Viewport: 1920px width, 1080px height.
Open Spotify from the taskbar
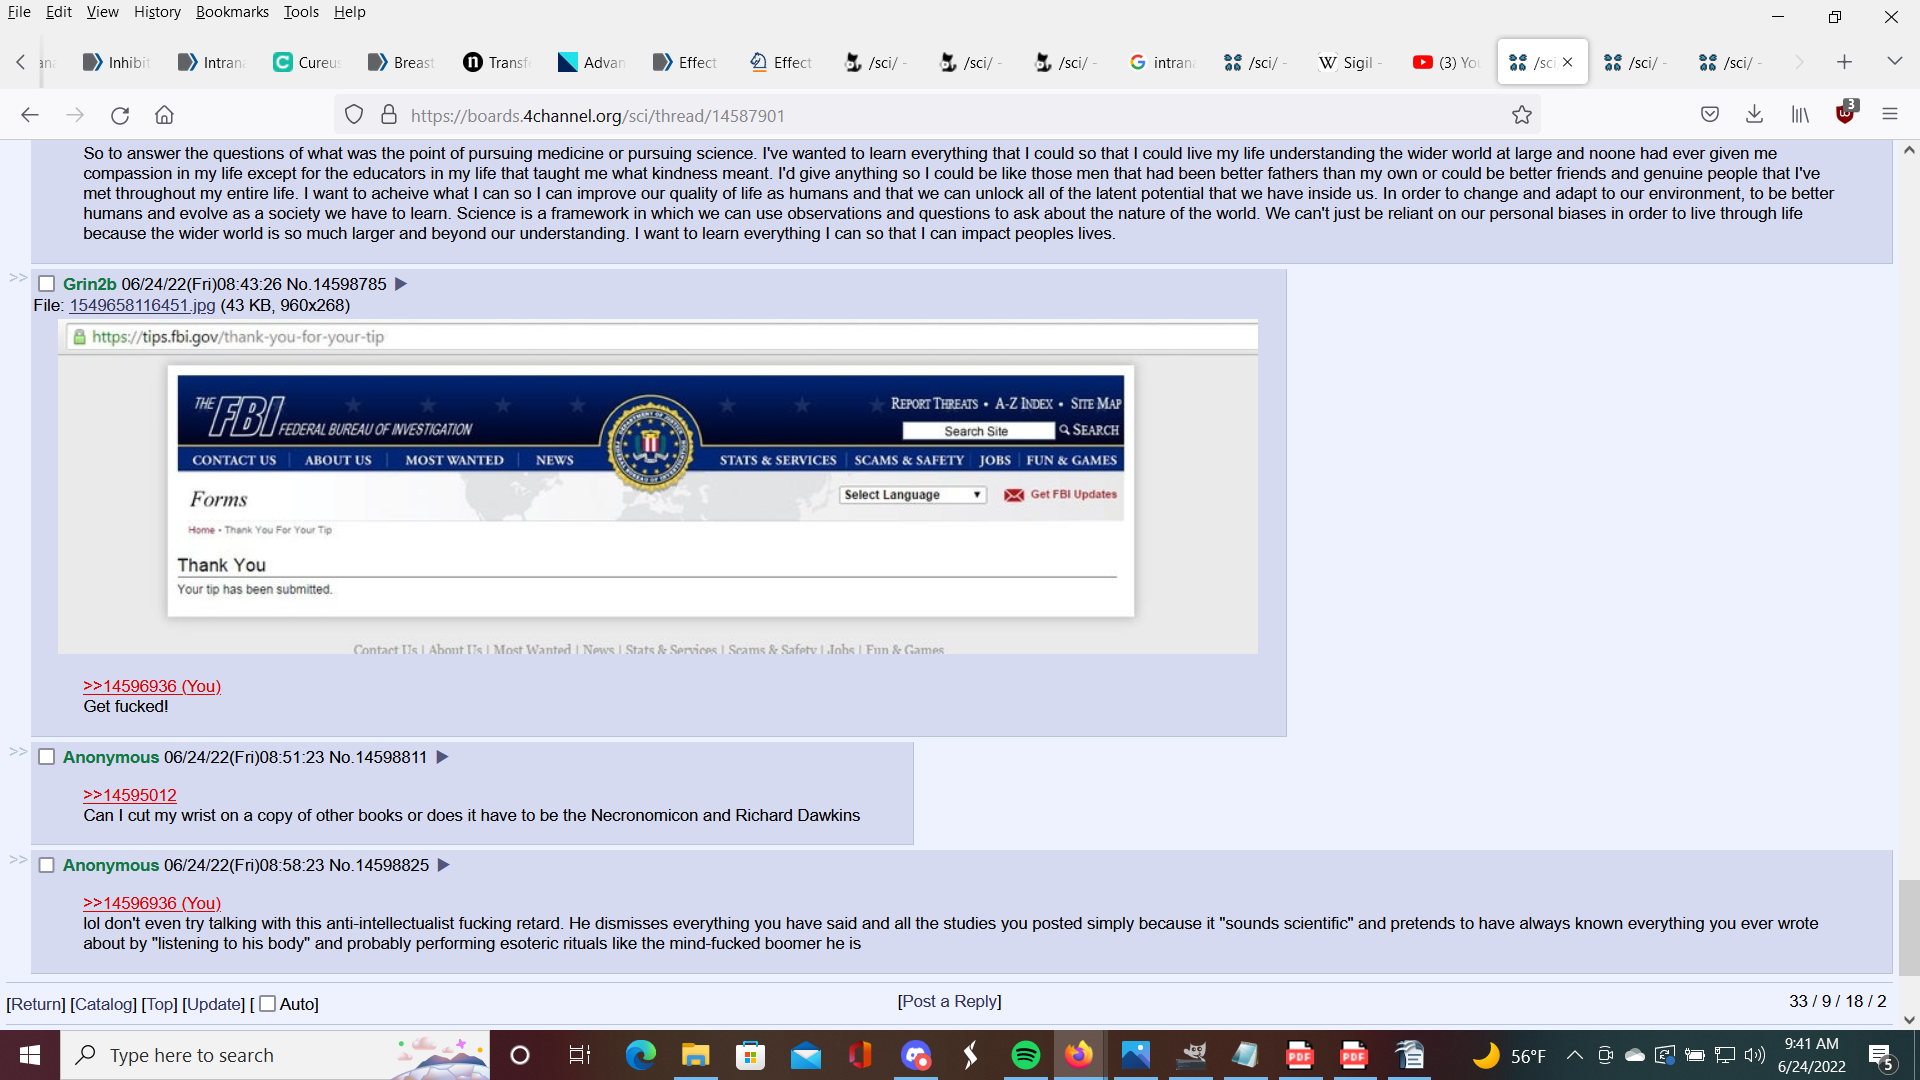1025,1055
